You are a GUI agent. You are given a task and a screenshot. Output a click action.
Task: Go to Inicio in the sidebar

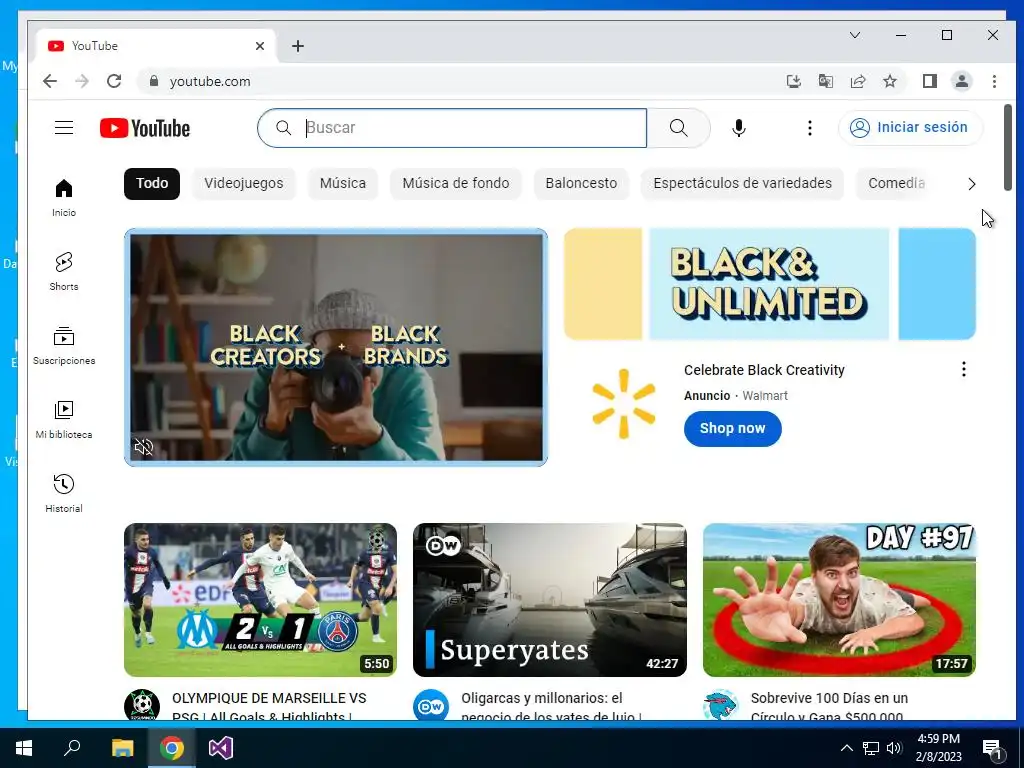click(x=64, y=198)
